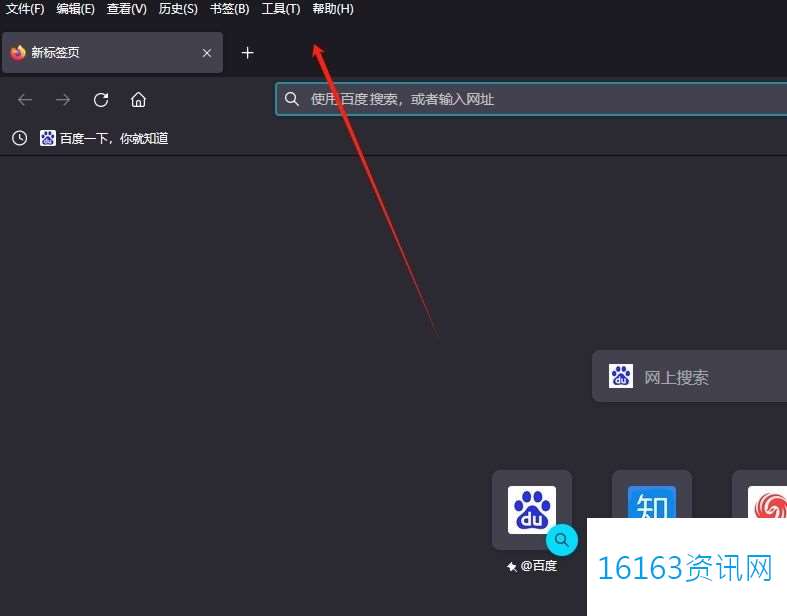Viewport: 787px width, 616px height.
Task: Open the 帮助(H) menu
Action: tap(333, 9)
